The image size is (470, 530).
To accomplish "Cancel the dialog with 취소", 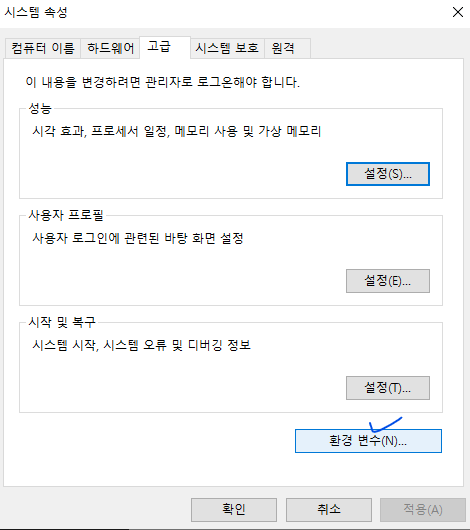I will [x=329, y=509].
